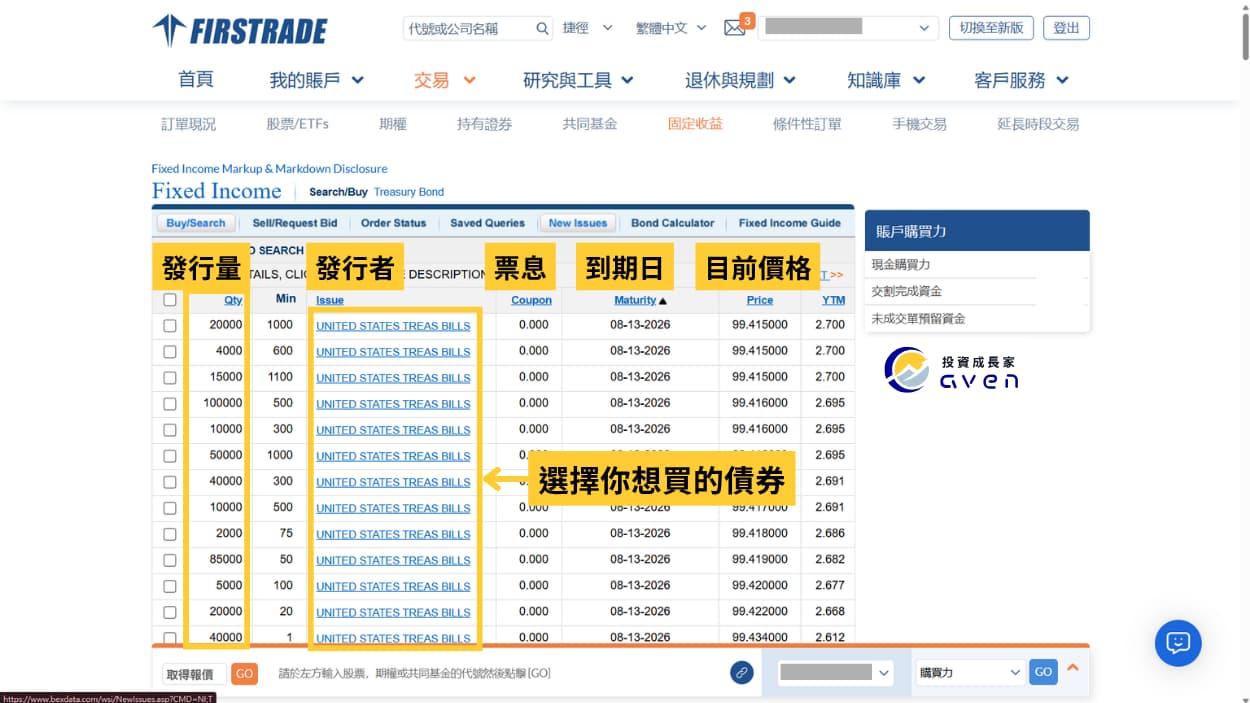Go to 首頁 home
The image size is (1250, 703).
point(196,80)
